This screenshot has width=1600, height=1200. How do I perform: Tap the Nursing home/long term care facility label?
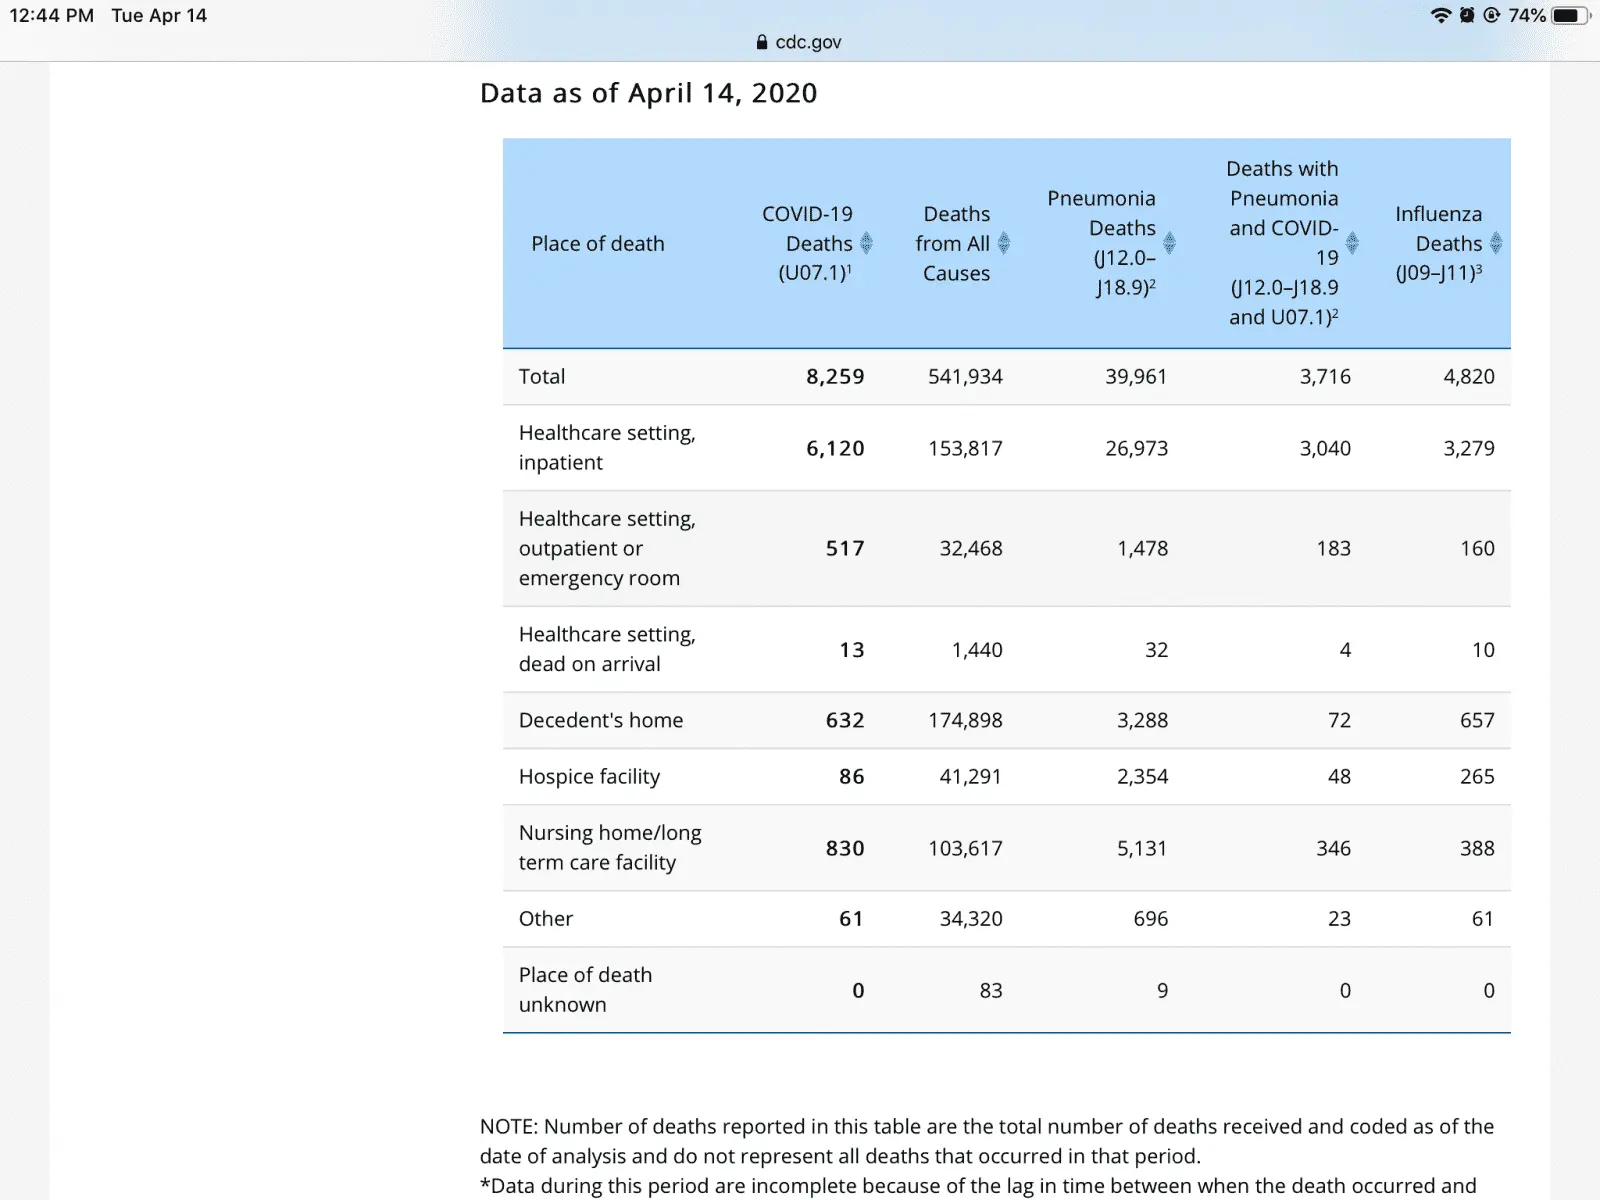[609, 848]
